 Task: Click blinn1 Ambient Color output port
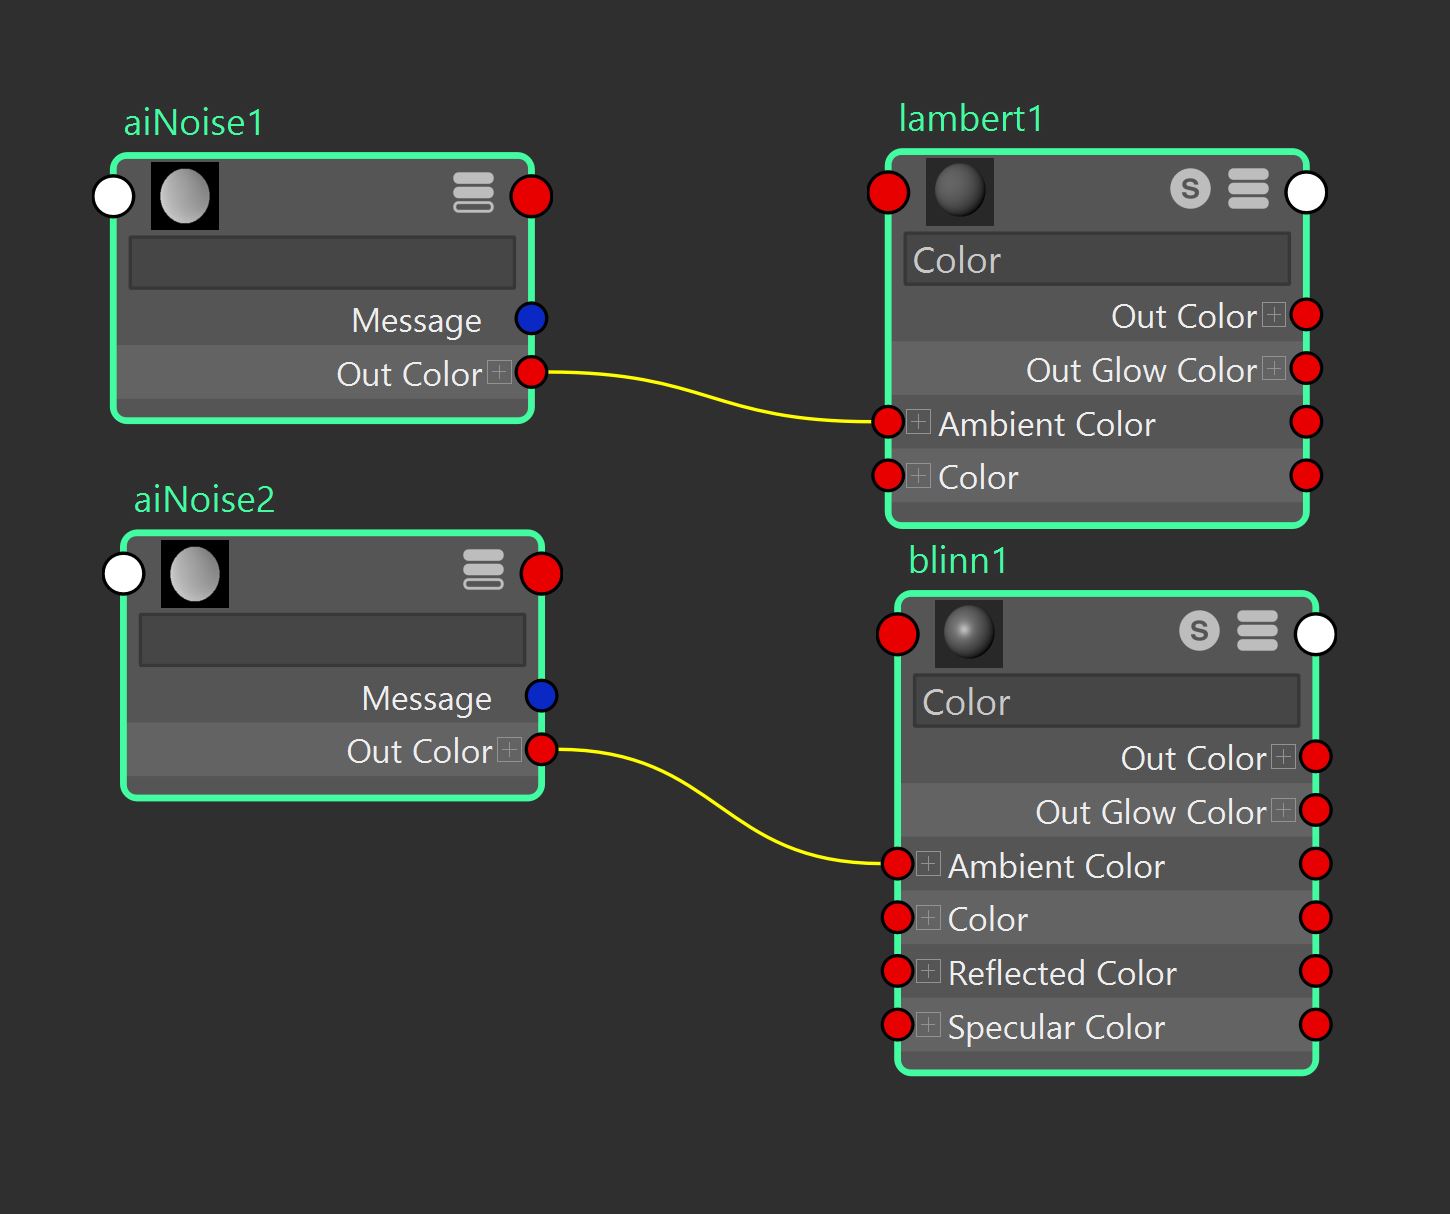[x=1315, y=864]
